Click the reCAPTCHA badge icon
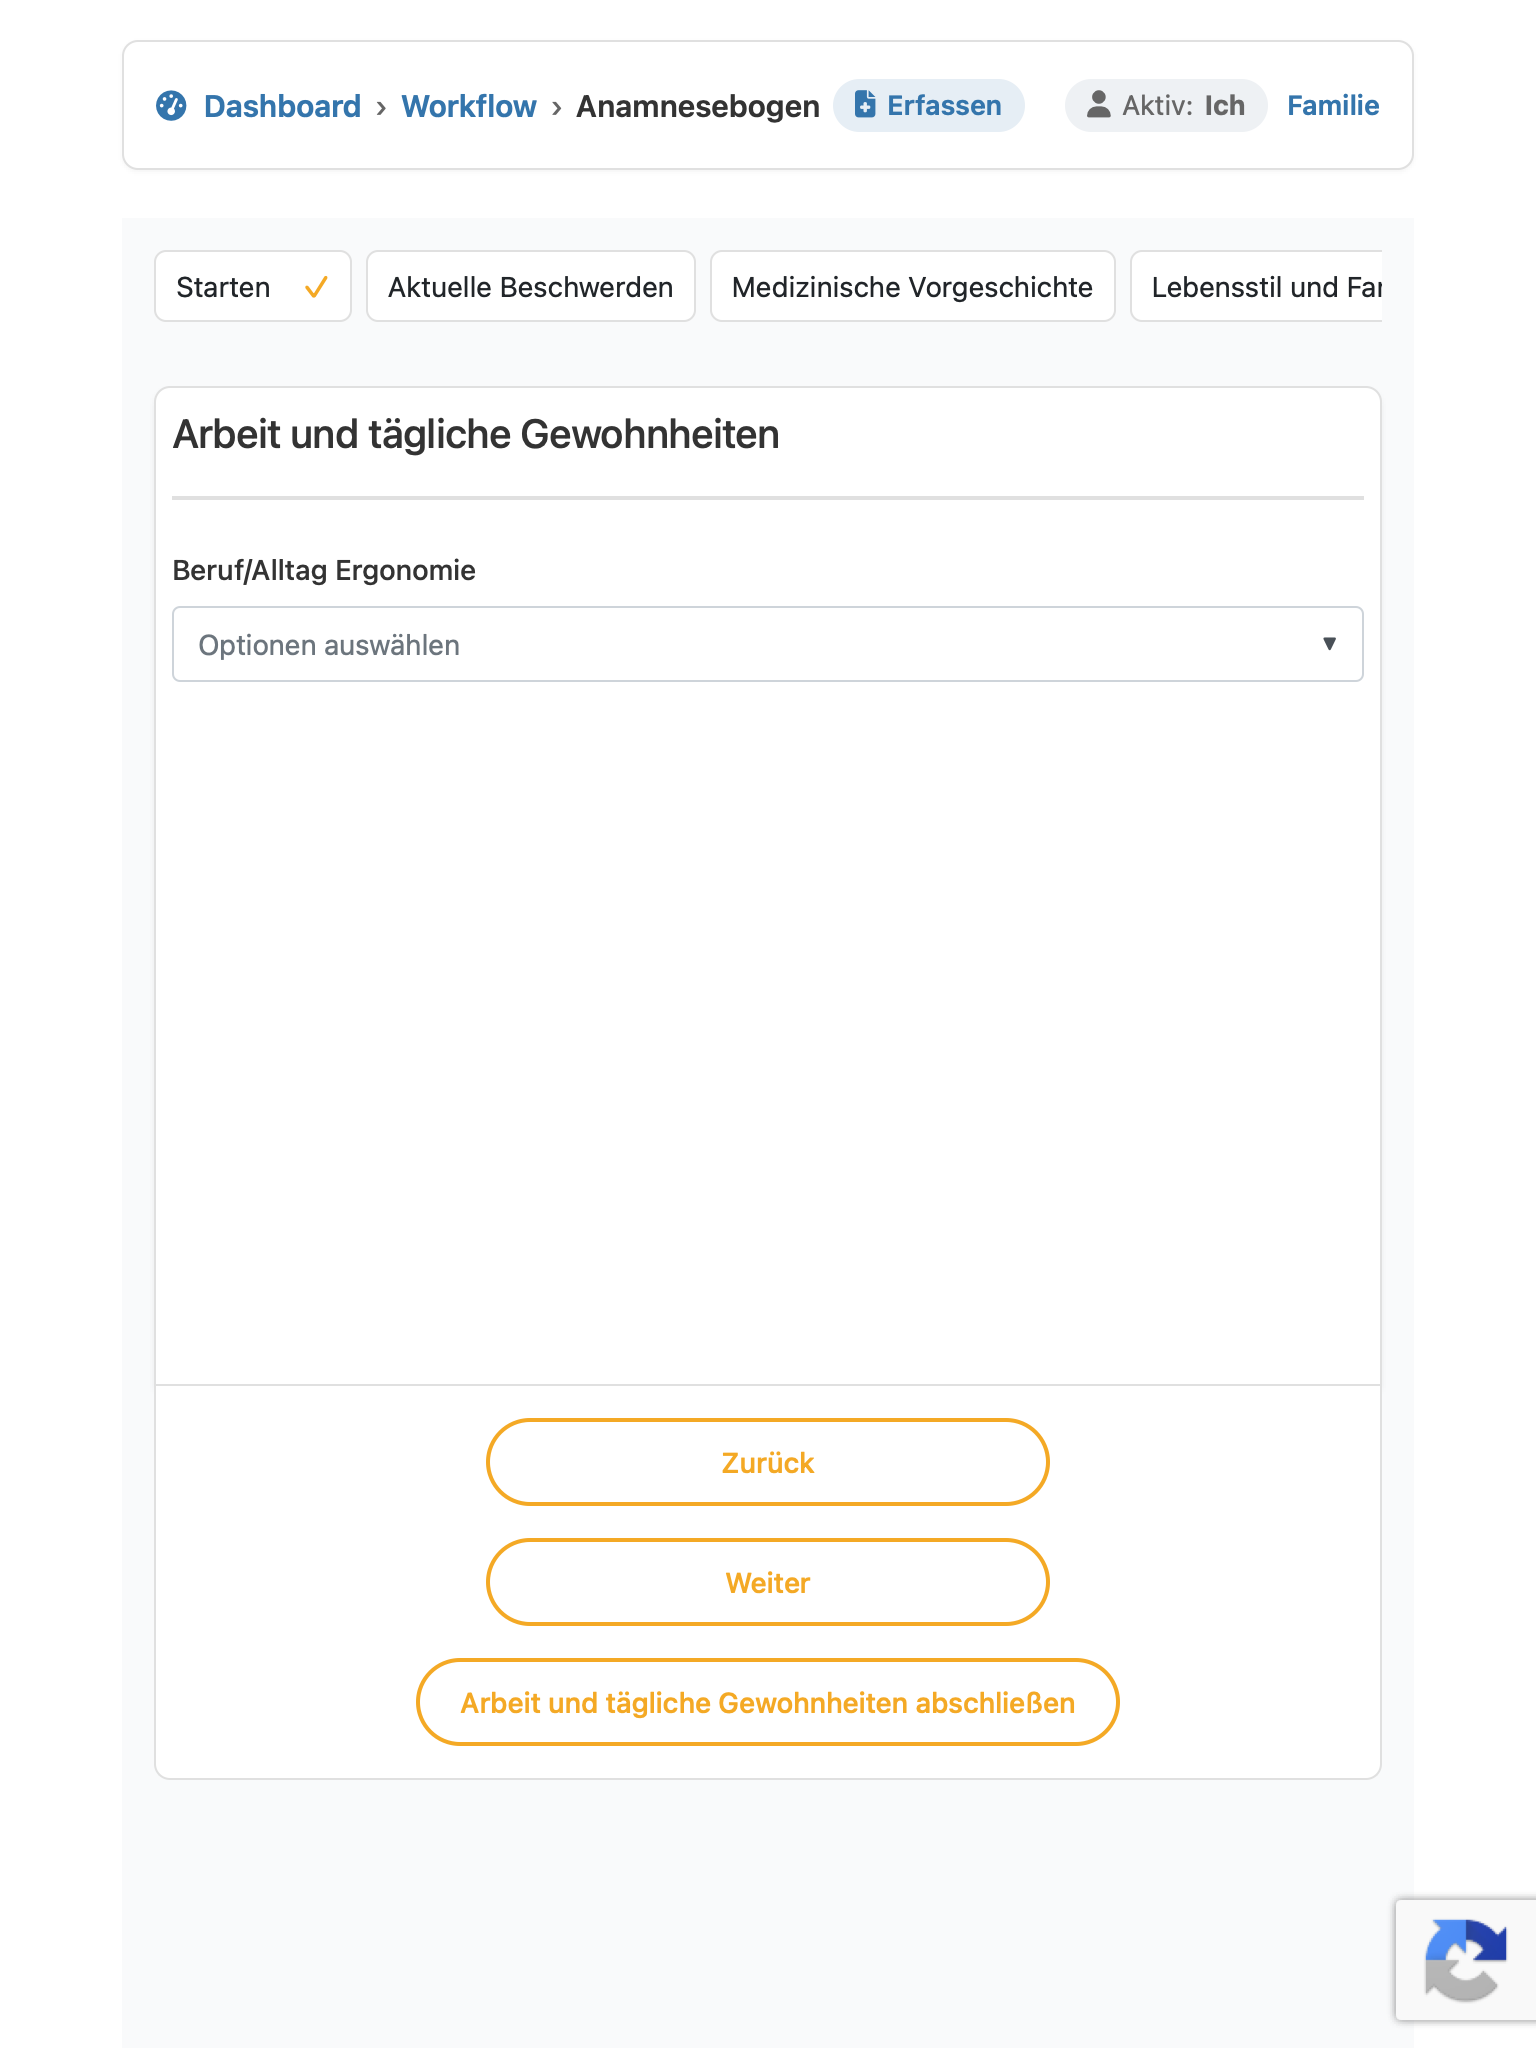This screenshot has width=1536, height=2048. pos(1465,1959)
